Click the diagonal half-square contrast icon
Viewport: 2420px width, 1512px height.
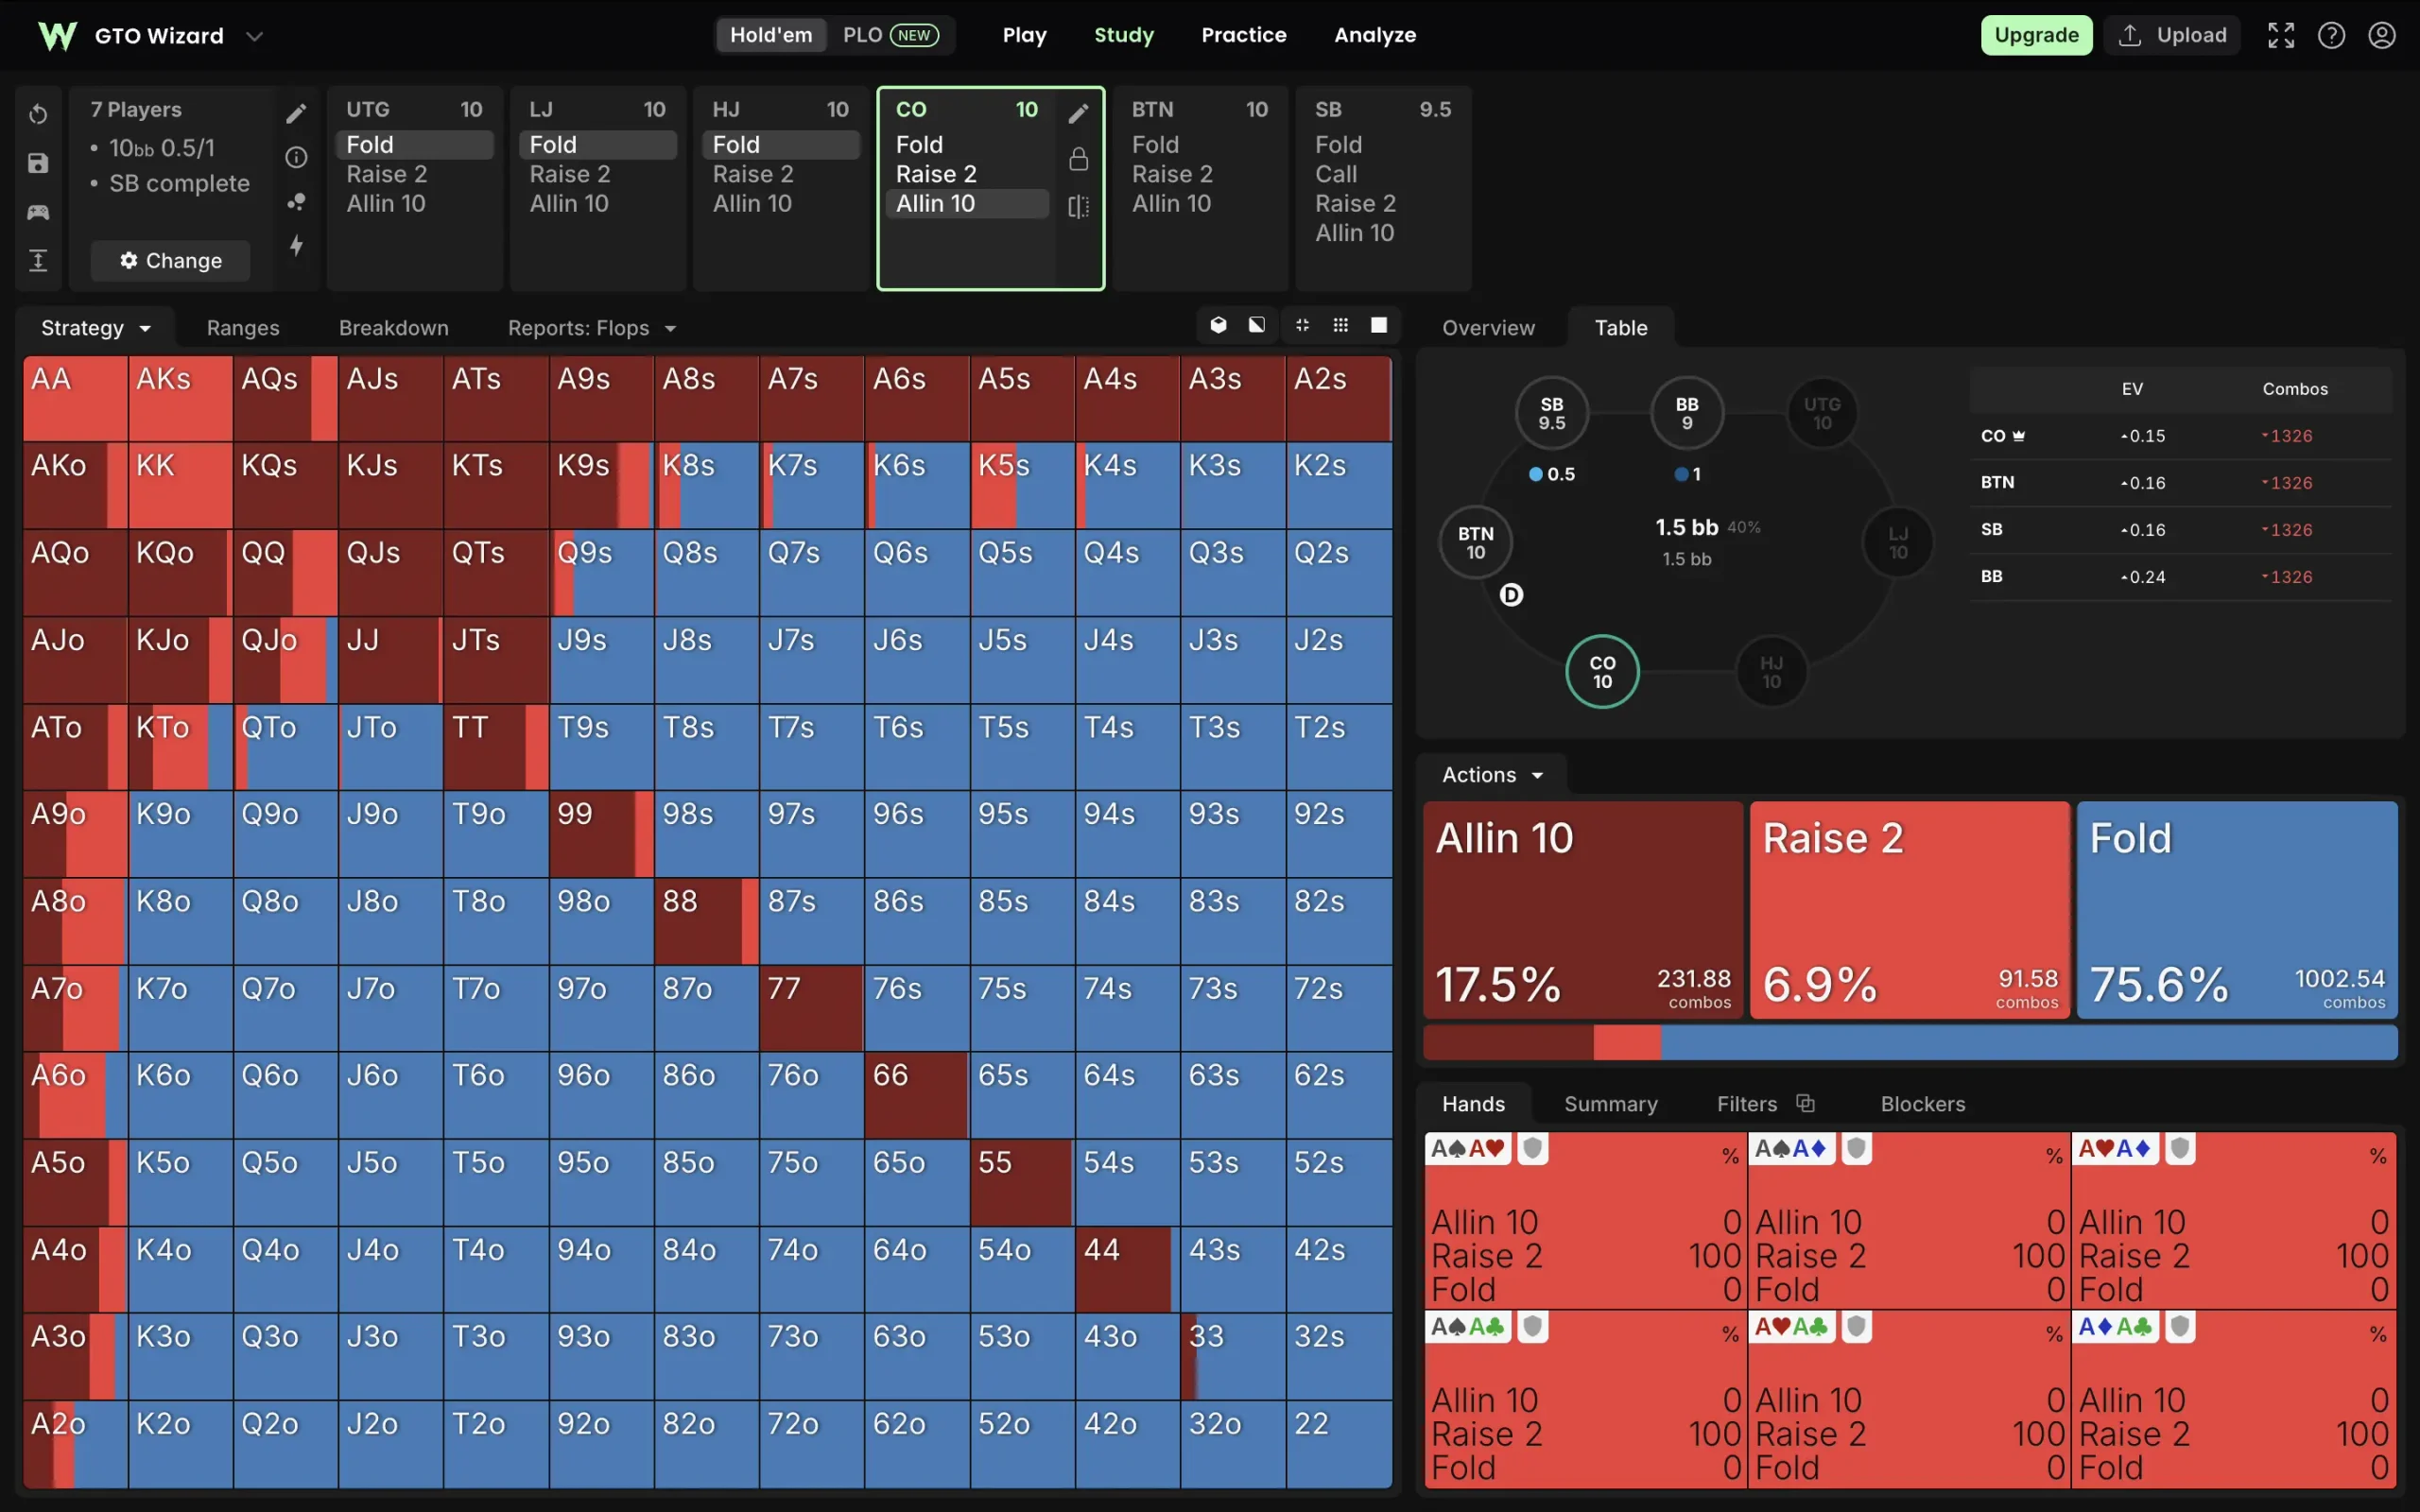(1257, 325)
